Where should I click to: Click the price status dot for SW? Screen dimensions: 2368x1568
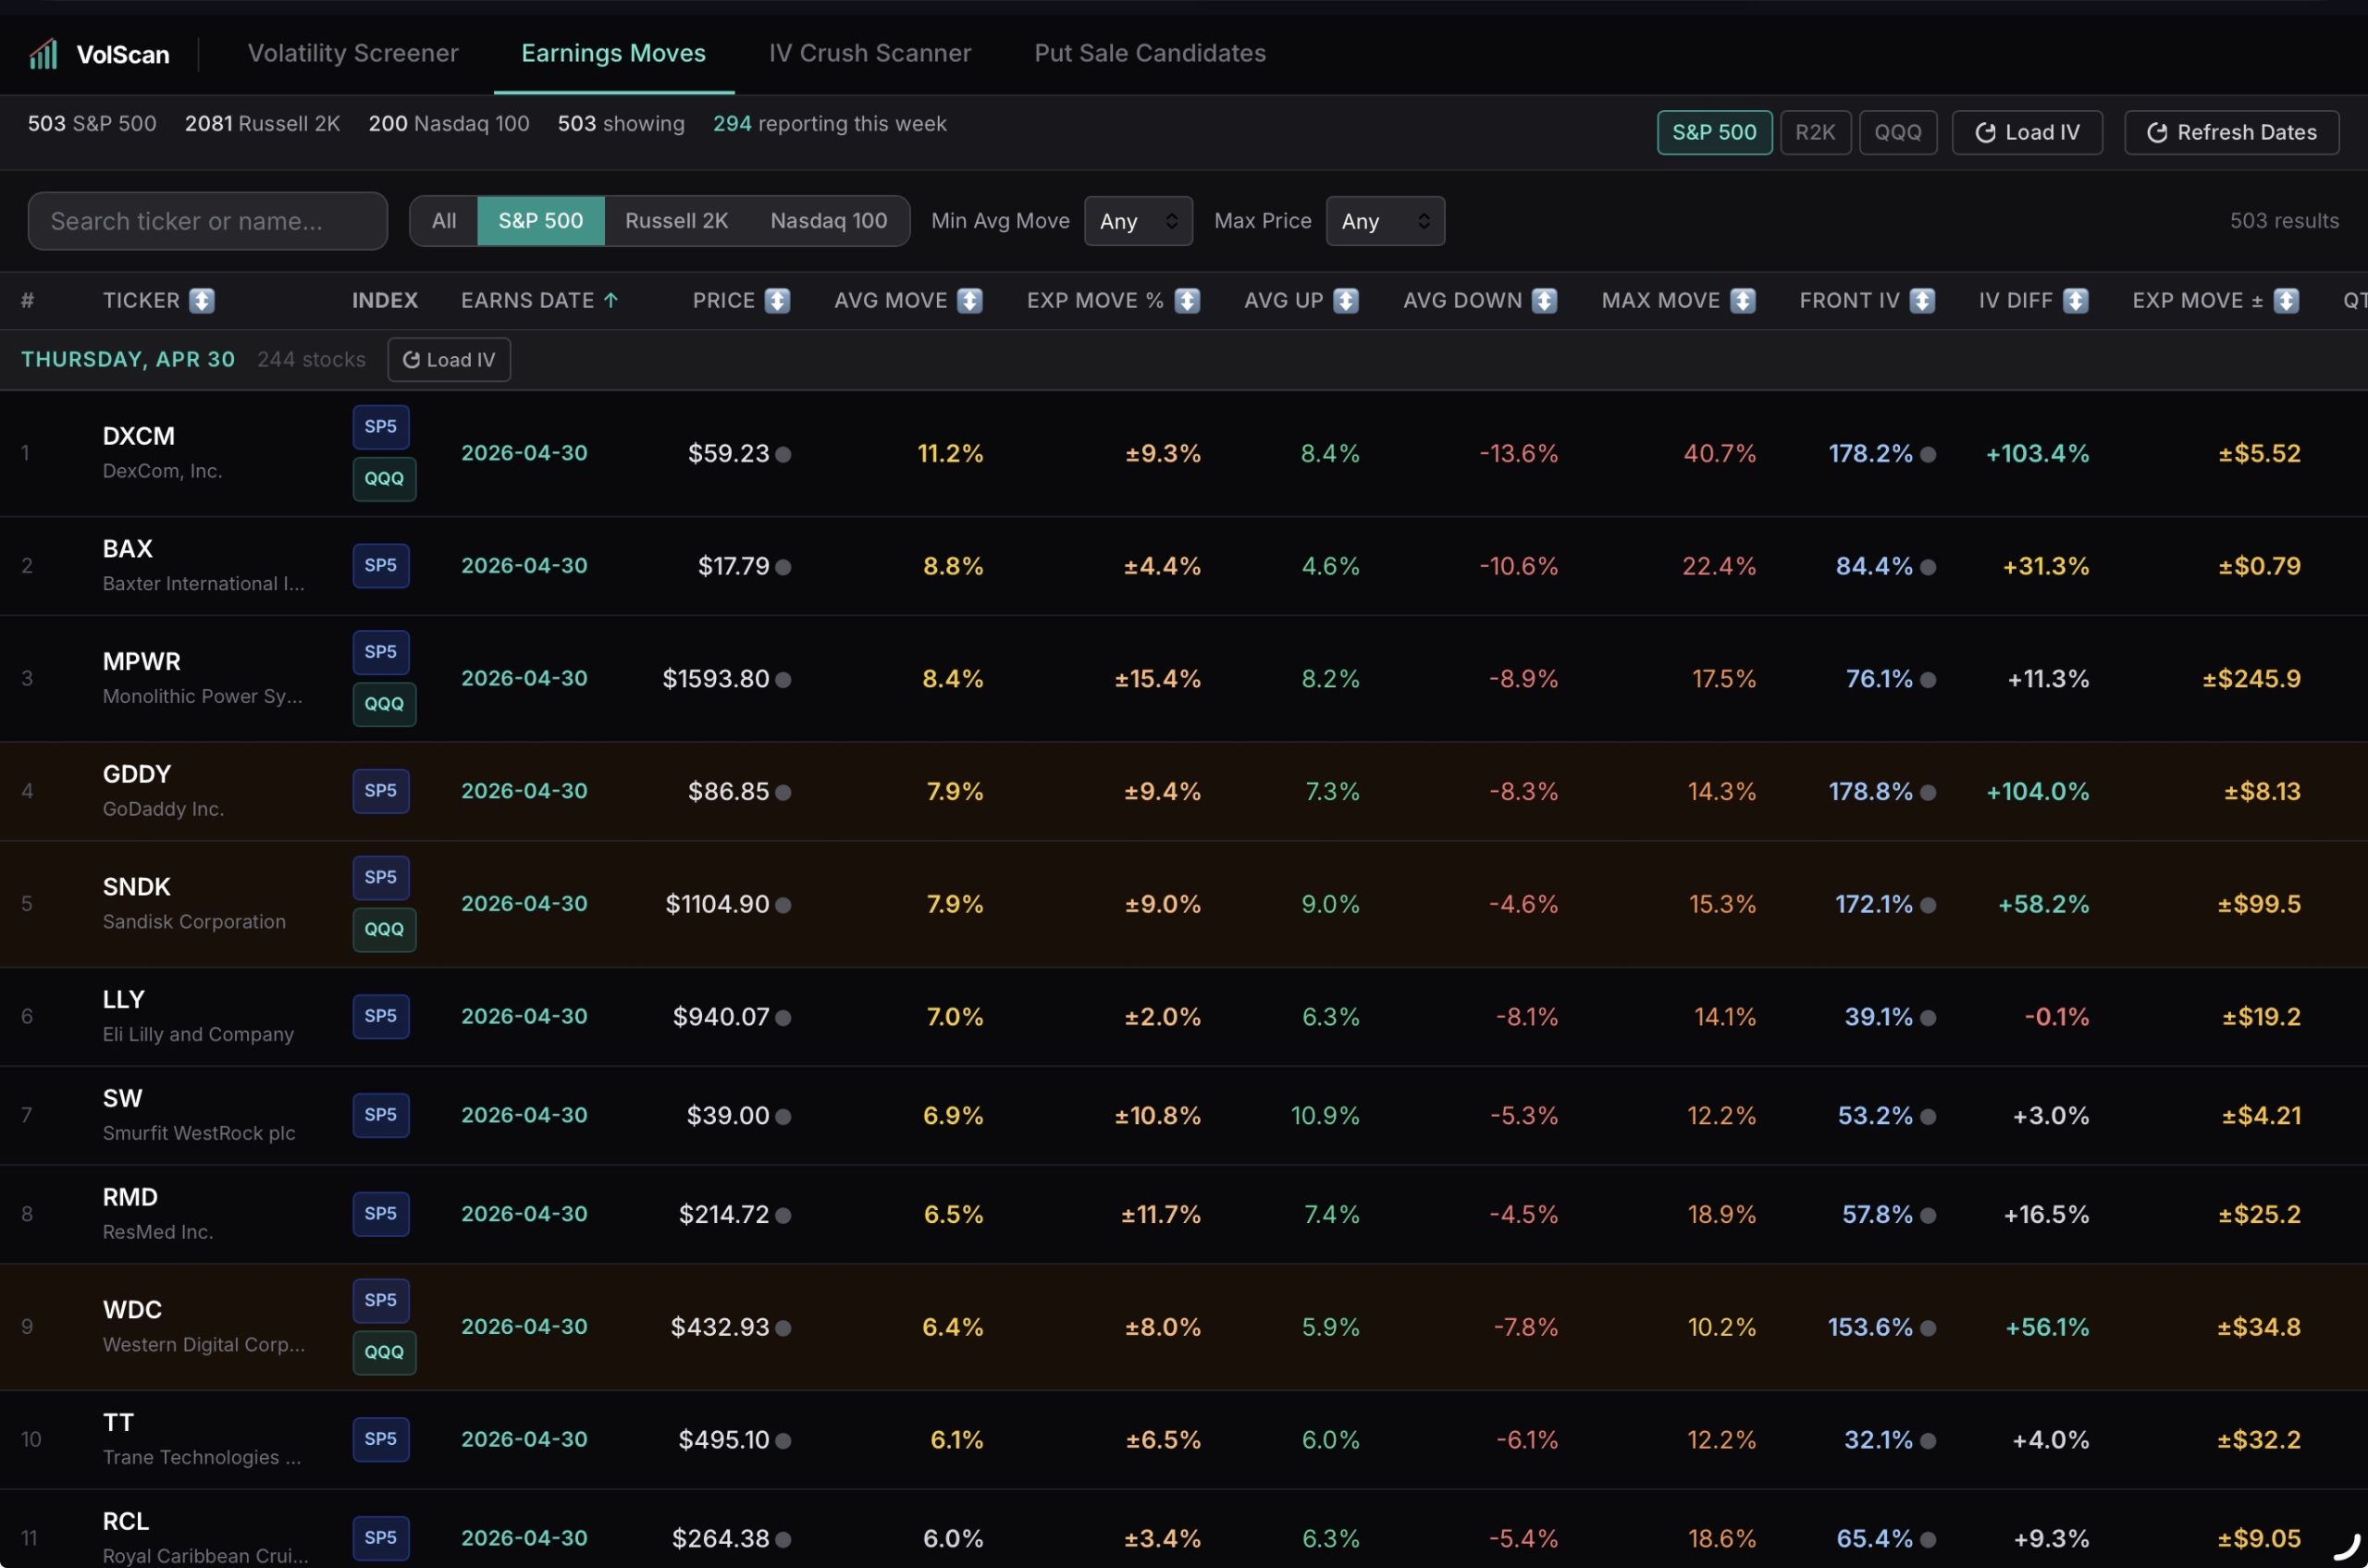(x=783, y=1117)
